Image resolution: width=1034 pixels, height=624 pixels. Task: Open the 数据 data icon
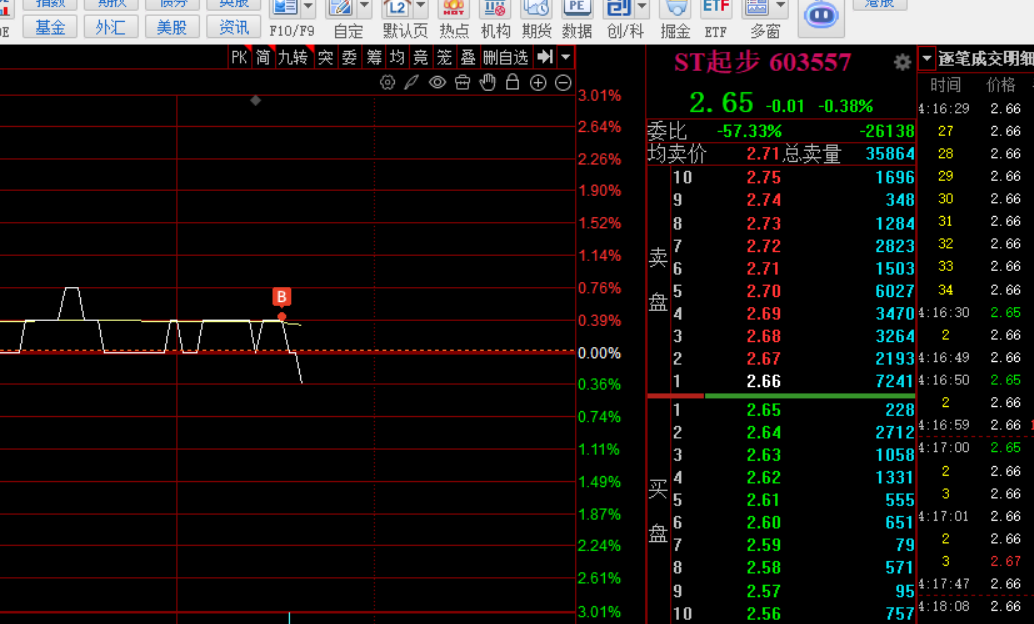[576, 9]
